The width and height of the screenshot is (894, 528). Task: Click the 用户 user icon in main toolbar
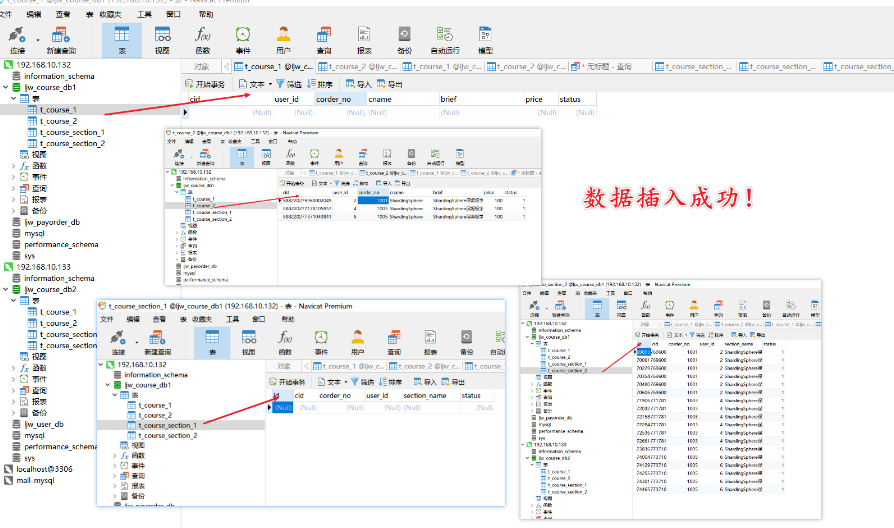pos(283,40)
